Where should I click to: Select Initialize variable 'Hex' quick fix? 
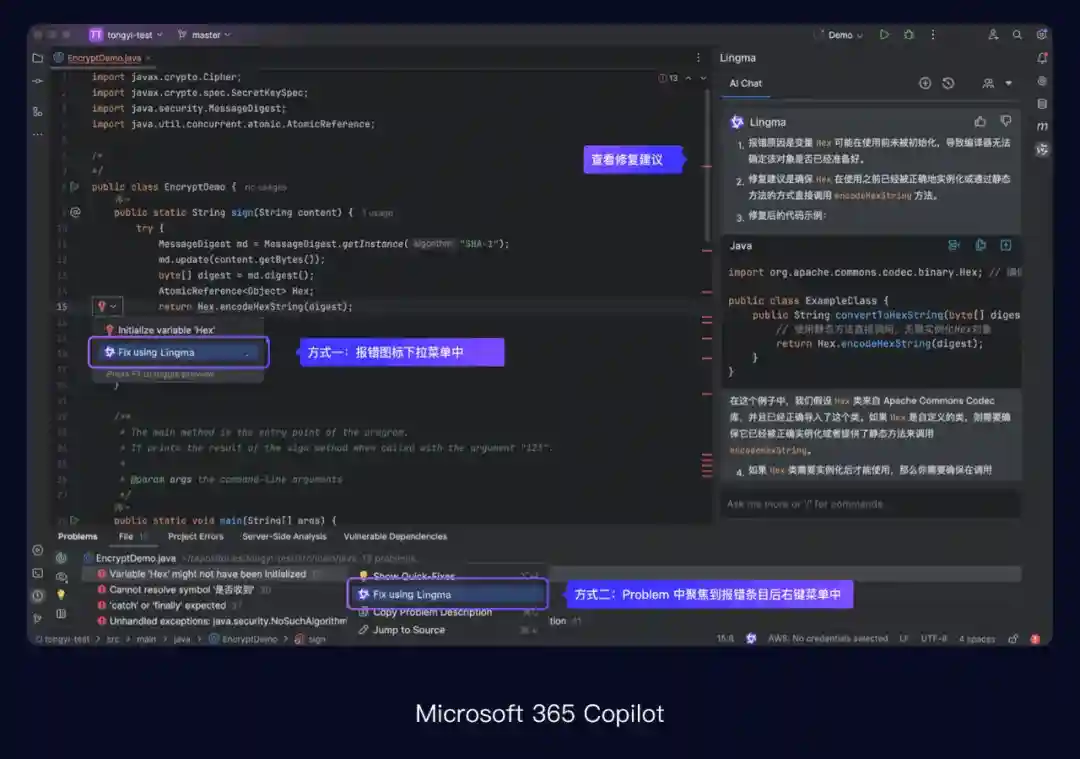(166, 330)
